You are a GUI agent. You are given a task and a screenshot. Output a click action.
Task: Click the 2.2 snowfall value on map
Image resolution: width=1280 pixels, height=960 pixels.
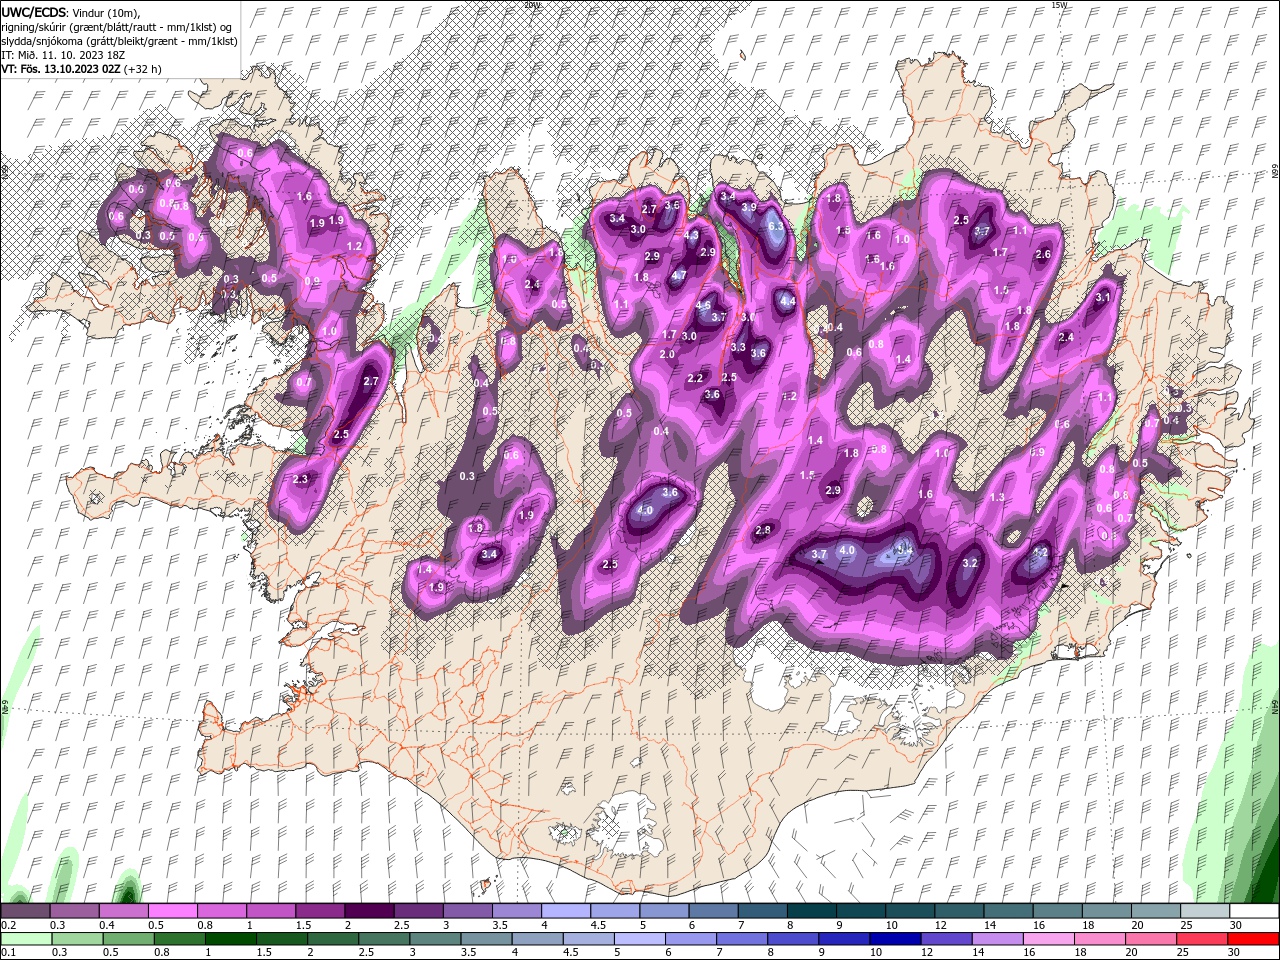(x=696, y=378)
